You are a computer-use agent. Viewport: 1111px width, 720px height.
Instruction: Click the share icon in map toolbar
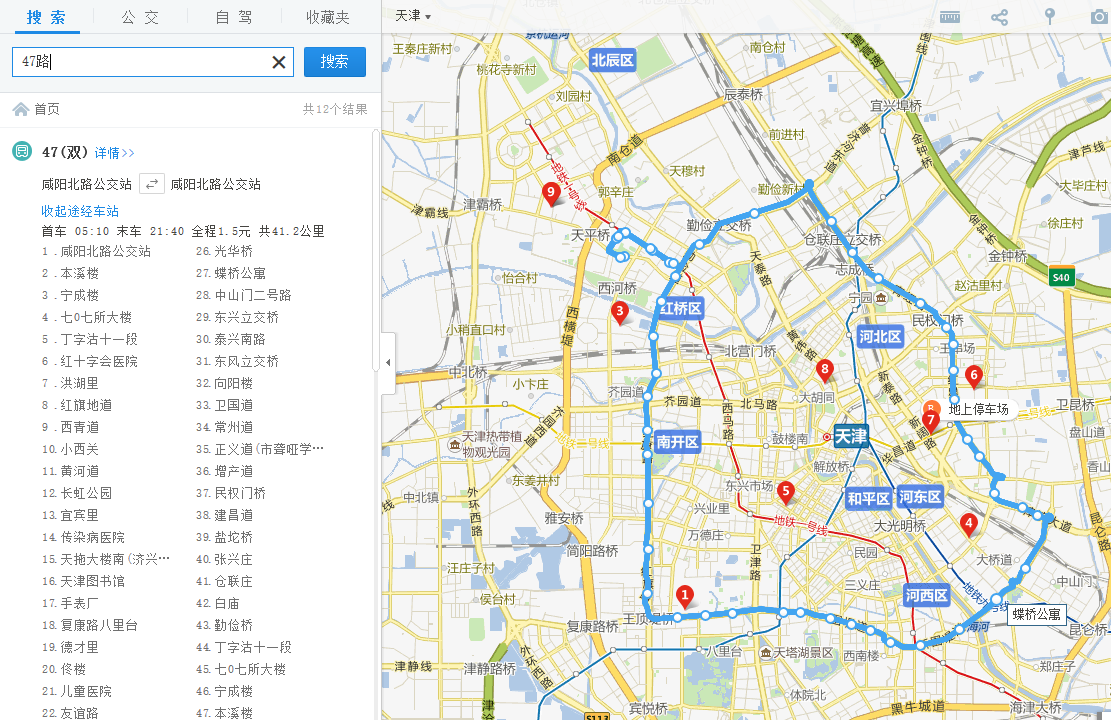pos(999,17)
